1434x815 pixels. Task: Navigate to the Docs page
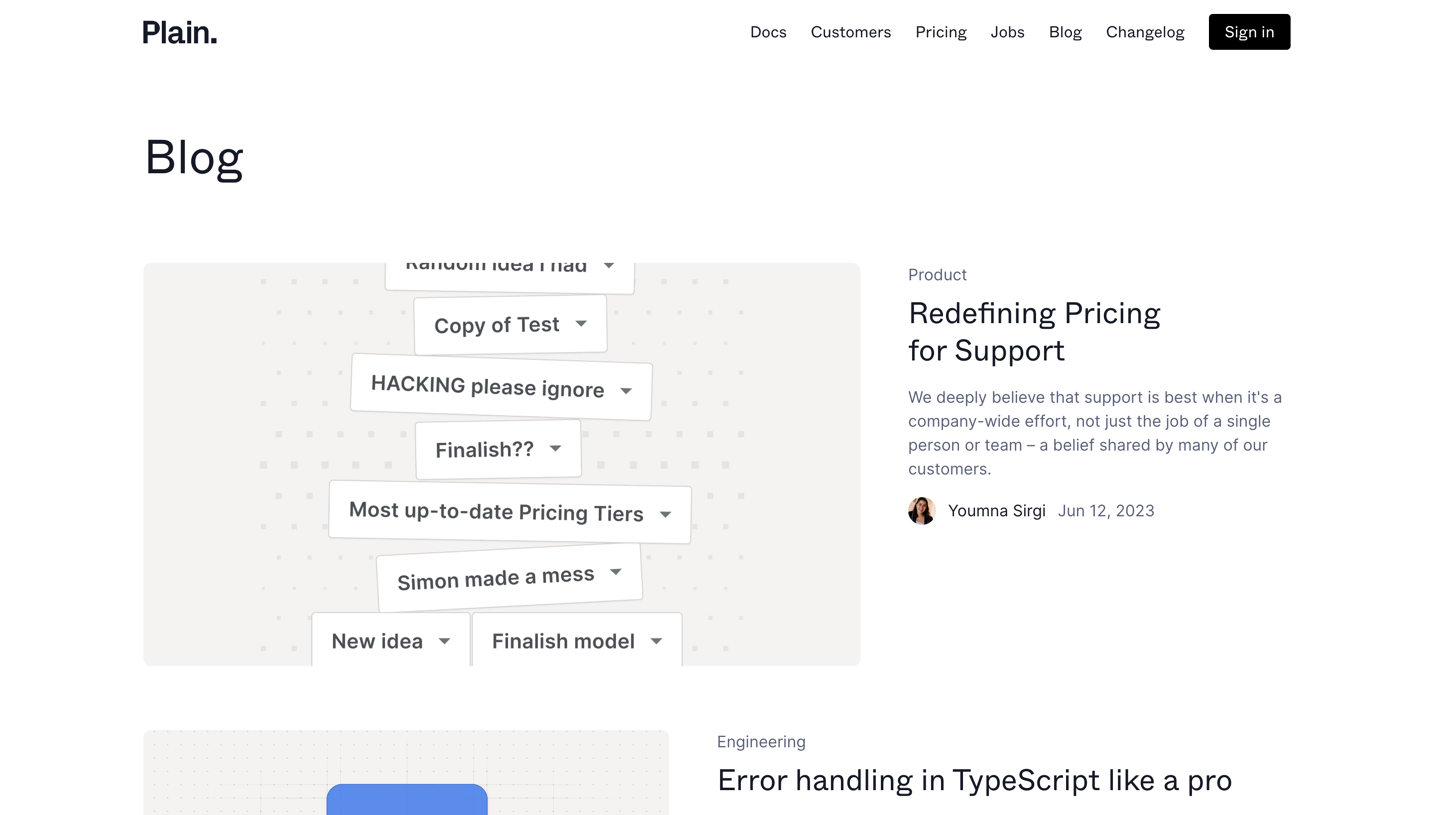point(768,31)
